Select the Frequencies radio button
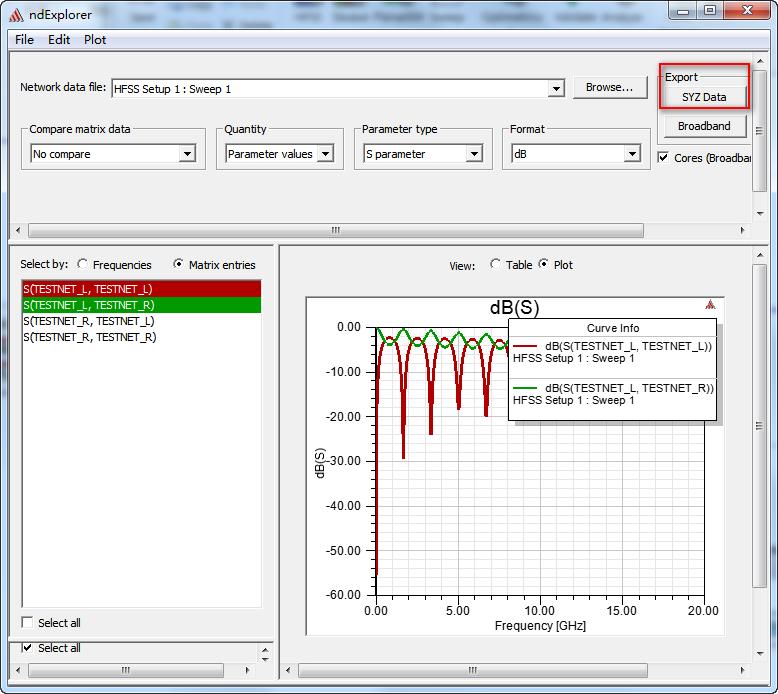 tap(82, 265)
